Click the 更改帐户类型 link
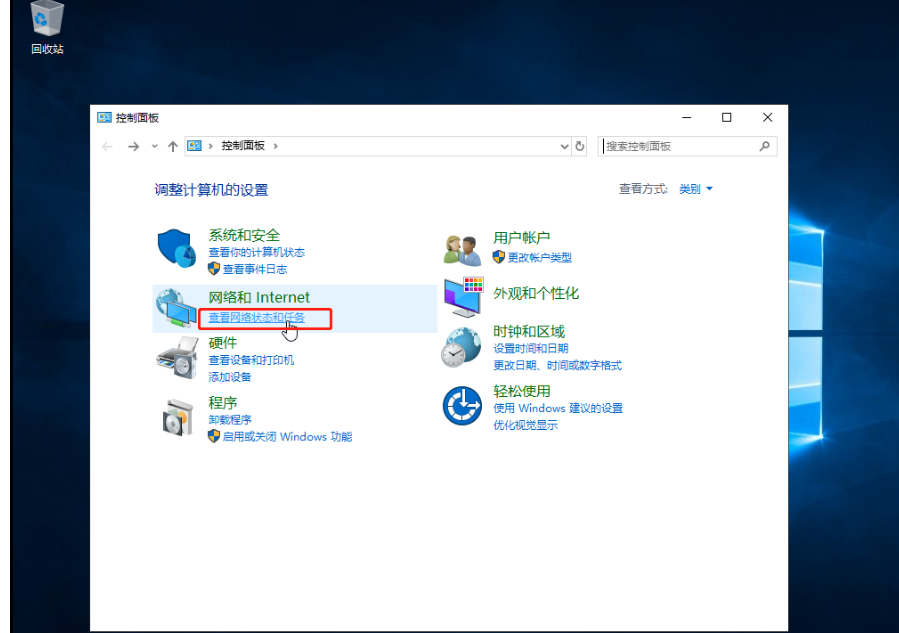Image resolution: width=899 pixels, height=633 pixels. [539, 257]
